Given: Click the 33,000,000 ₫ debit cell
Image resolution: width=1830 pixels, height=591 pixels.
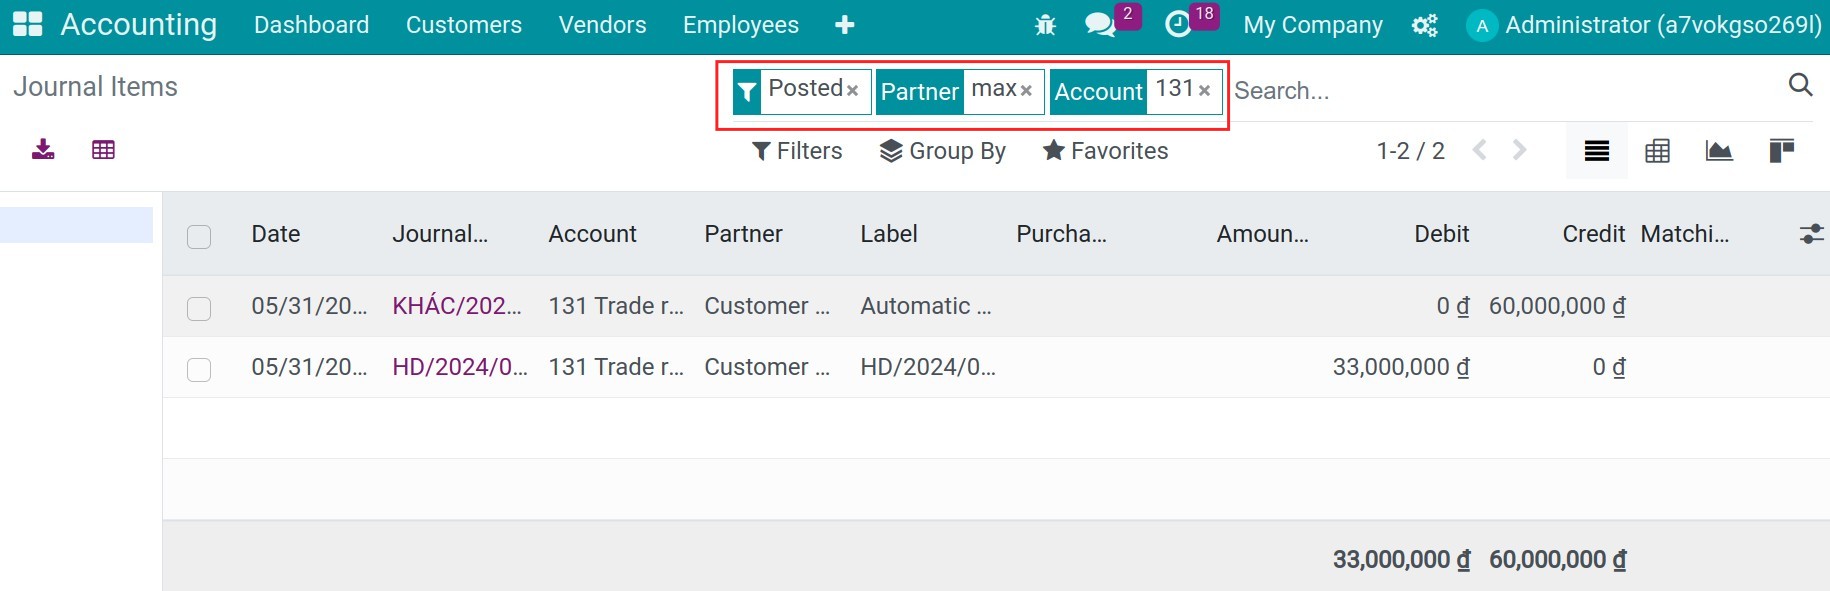Looking at the screenshot, I should (x=1401, y=367).
